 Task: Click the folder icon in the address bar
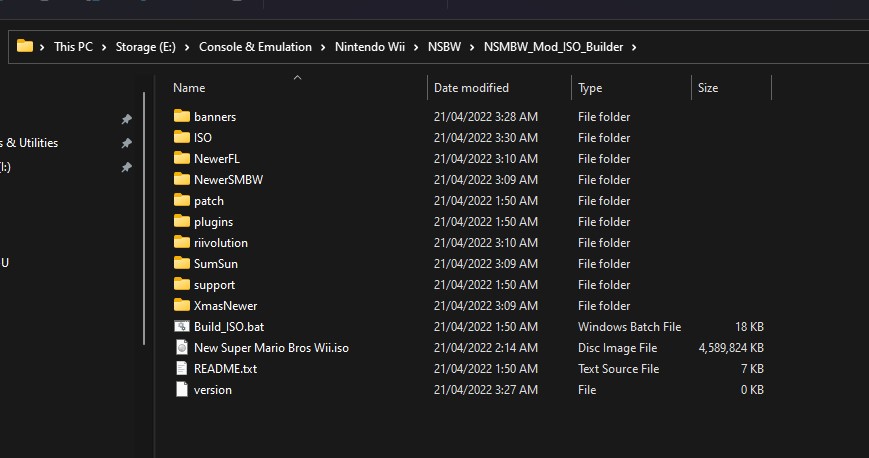click(25, 46)
